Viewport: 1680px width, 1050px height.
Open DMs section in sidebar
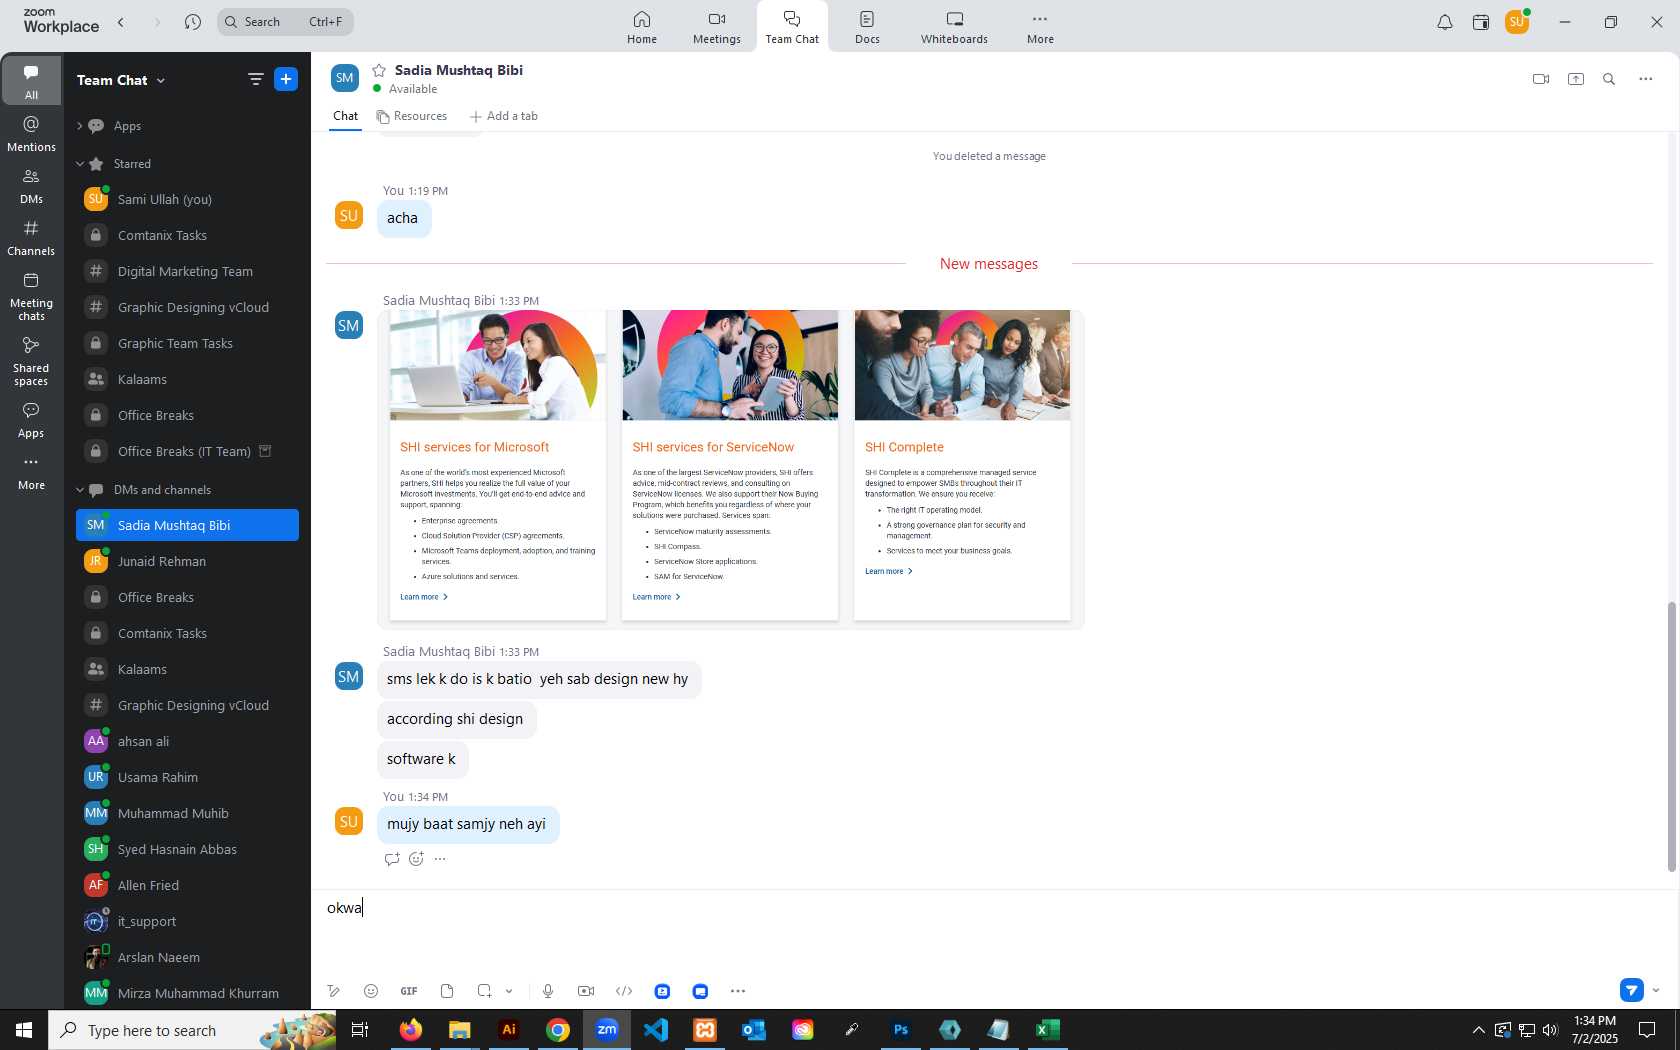point(31,186)
